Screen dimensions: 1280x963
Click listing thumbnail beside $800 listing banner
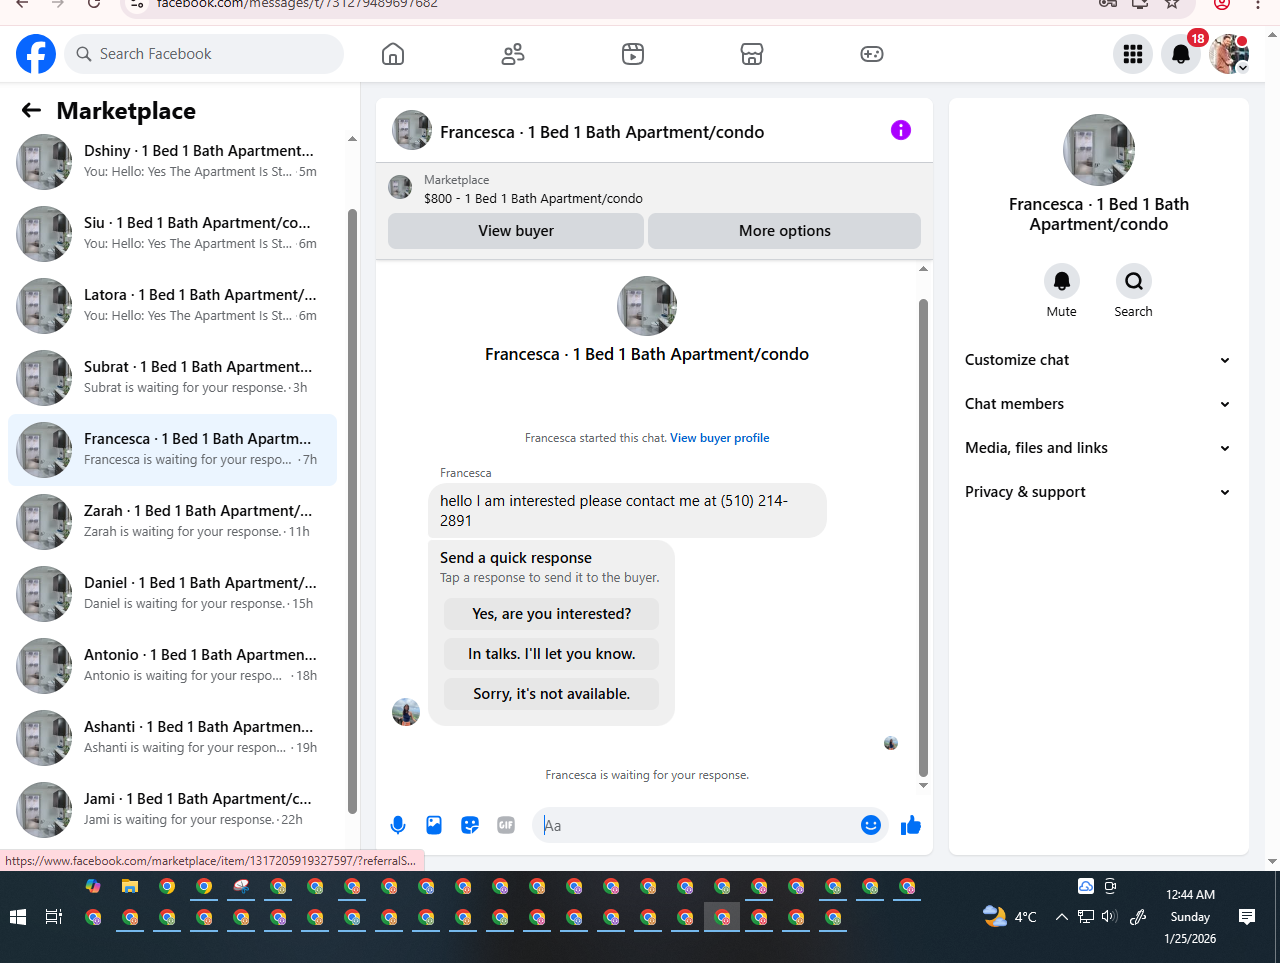[400, 187]
